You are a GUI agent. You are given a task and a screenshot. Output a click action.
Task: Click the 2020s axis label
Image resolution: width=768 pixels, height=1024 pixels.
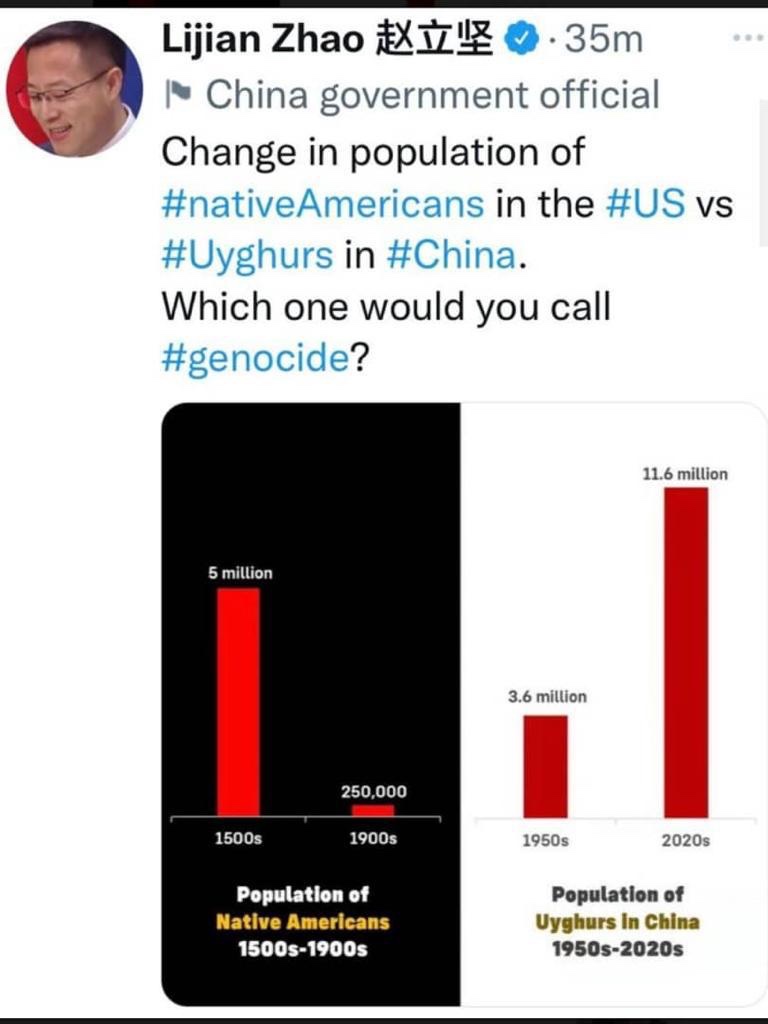pyautogui.click(x=685, y=840)
